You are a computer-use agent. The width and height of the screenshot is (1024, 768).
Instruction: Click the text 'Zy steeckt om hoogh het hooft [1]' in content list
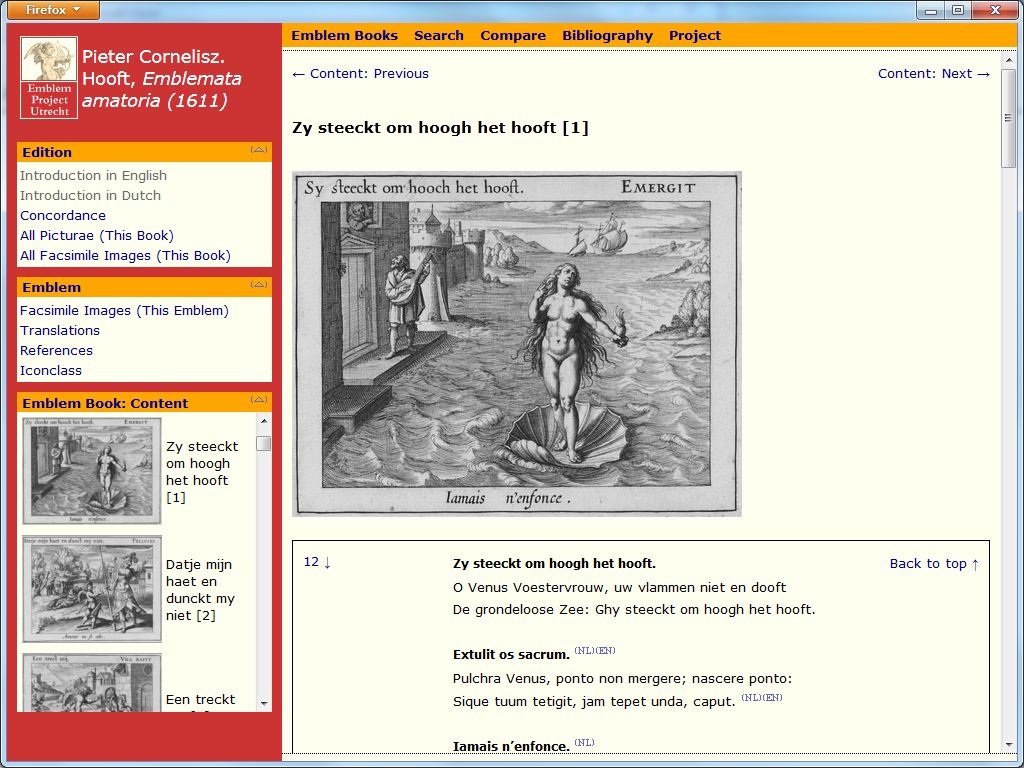coord(202,472)
